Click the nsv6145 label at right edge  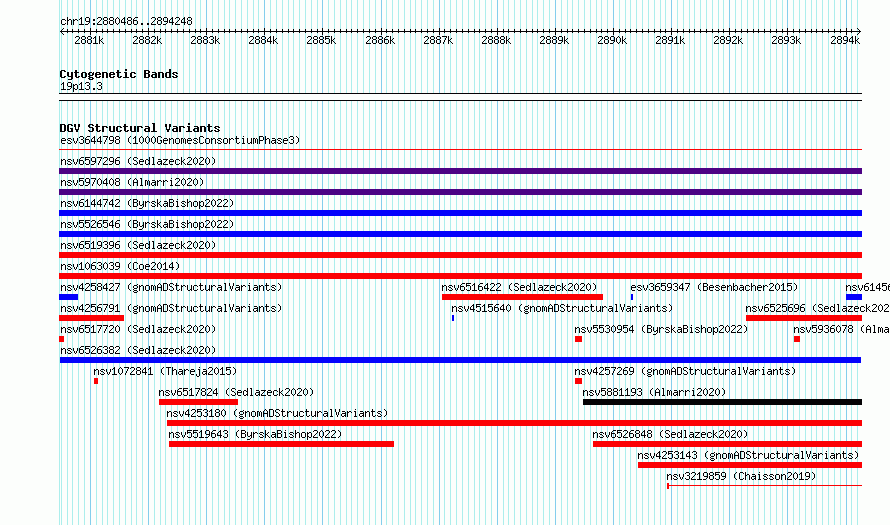pos(867,287)
